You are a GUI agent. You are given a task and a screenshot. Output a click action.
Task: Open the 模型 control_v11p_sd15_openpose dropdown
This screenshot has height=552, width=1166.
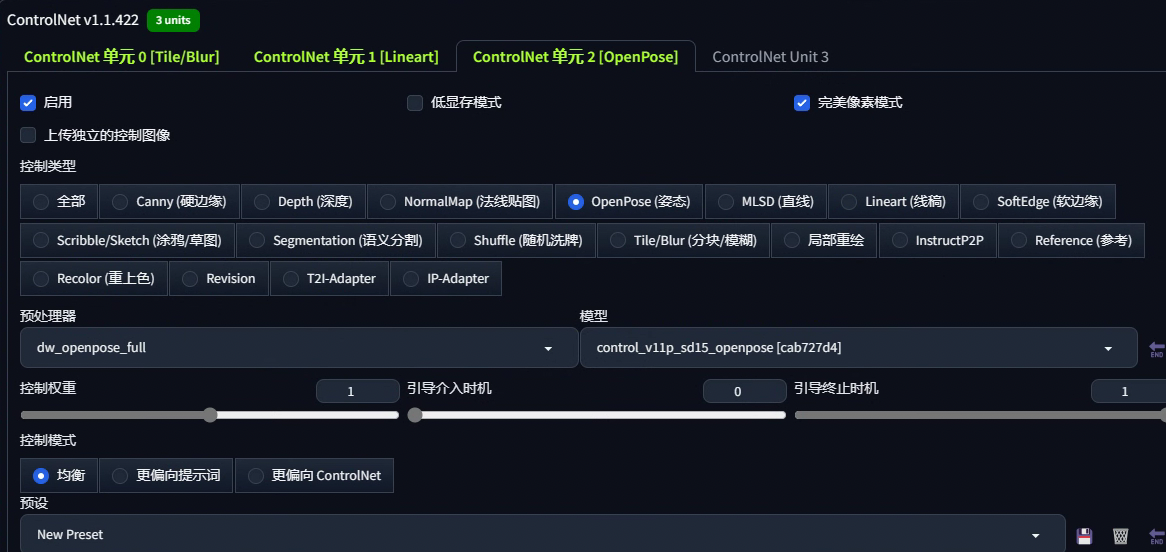click(858, 347)
